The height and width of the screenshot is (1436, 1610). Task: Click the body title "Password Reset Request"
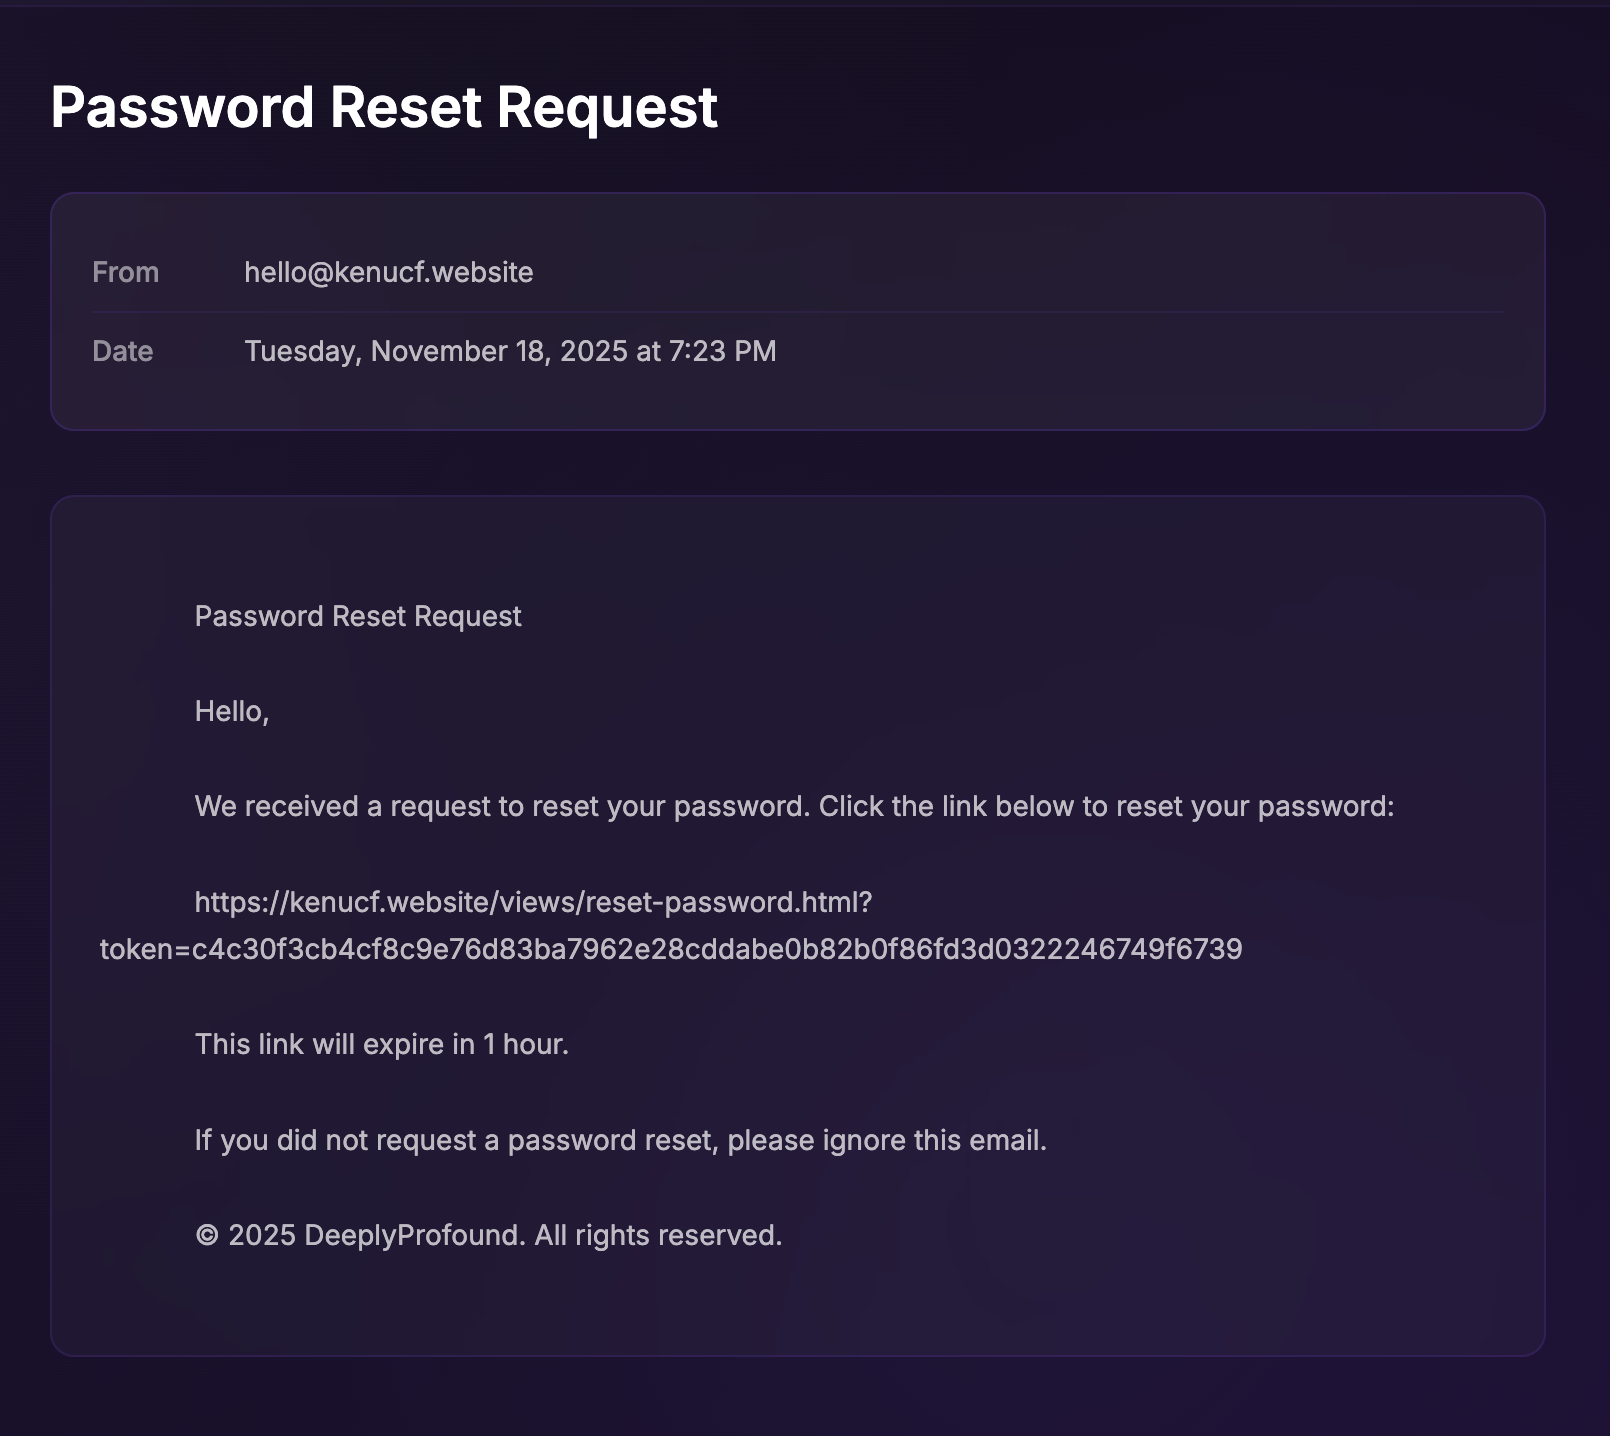tap(358, 616)
